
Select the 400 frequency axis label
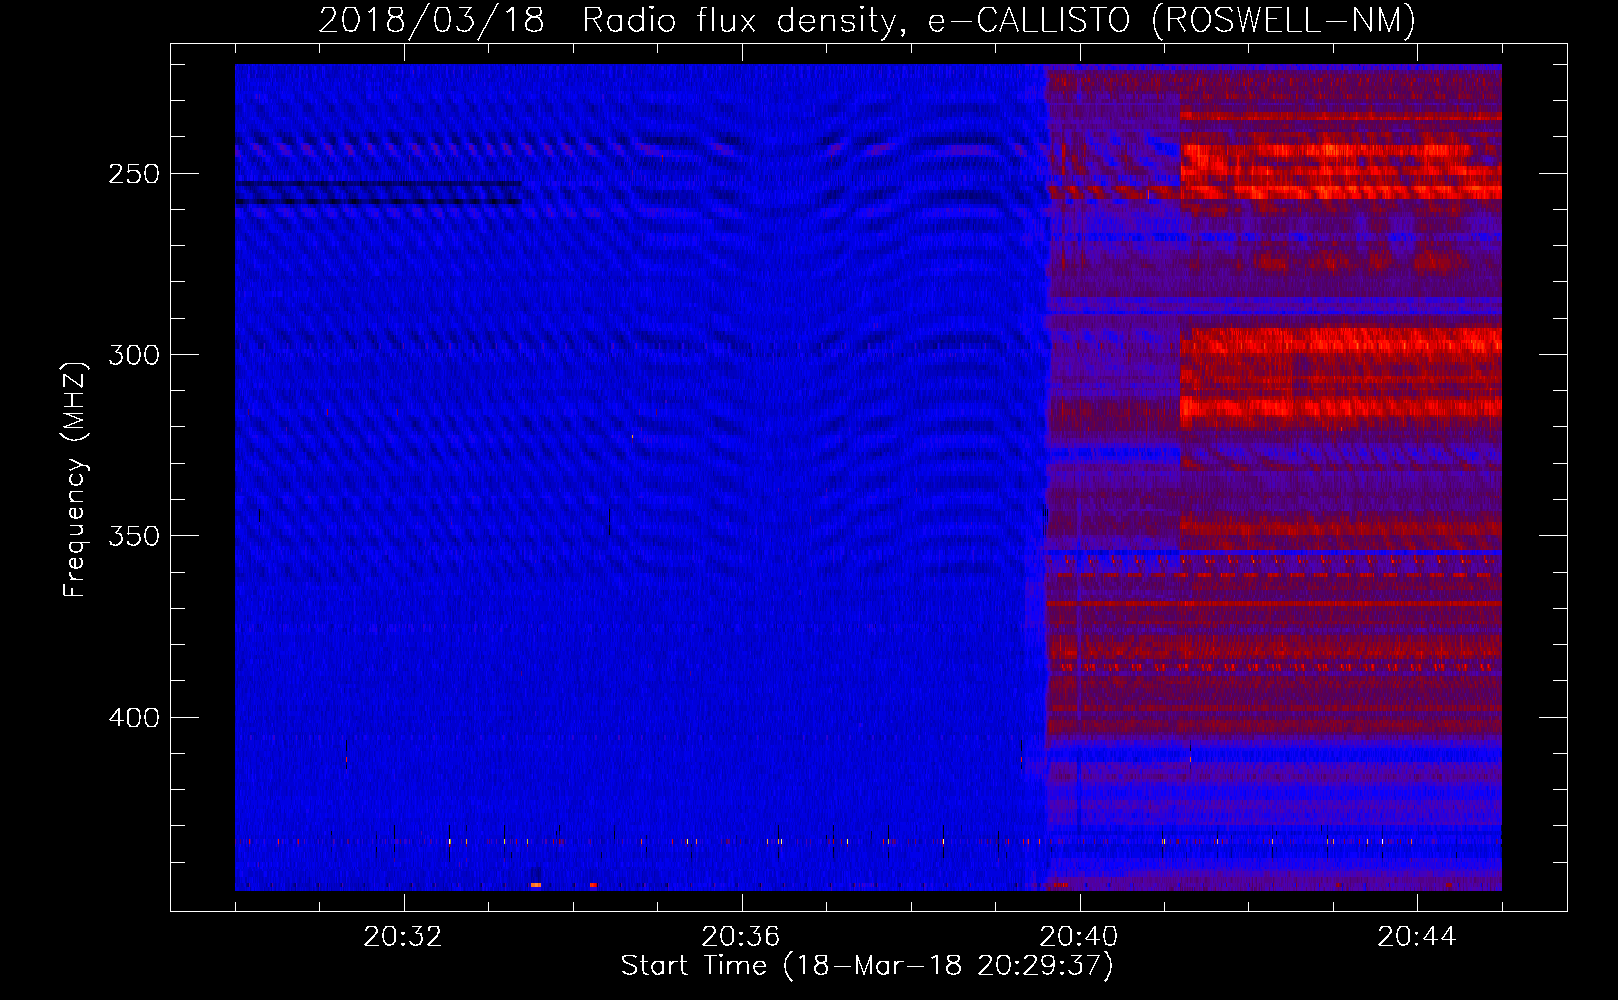134,718
